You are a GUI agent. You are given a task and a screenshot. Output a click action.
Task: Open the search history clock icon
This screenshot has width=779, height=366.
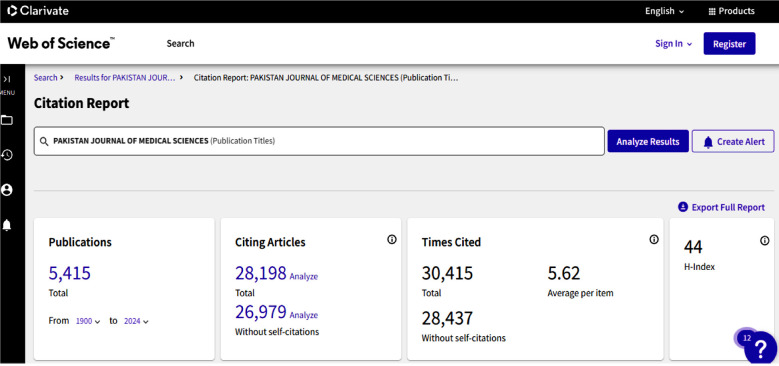[7, 155]
